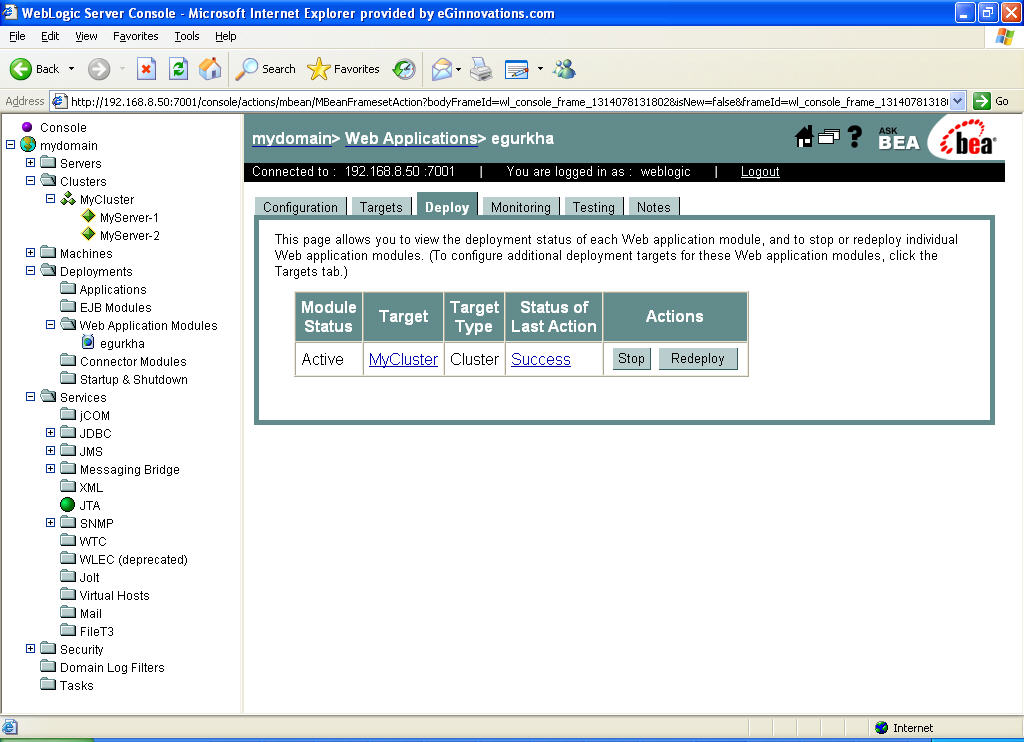Click the Redeploy button
This screenshot has width=1024, height=742.
click(698, 359)
